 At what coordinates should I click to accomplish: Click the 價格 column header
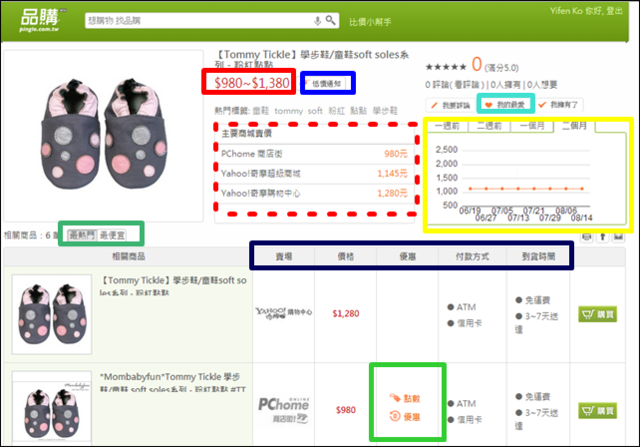pos(346,256)
